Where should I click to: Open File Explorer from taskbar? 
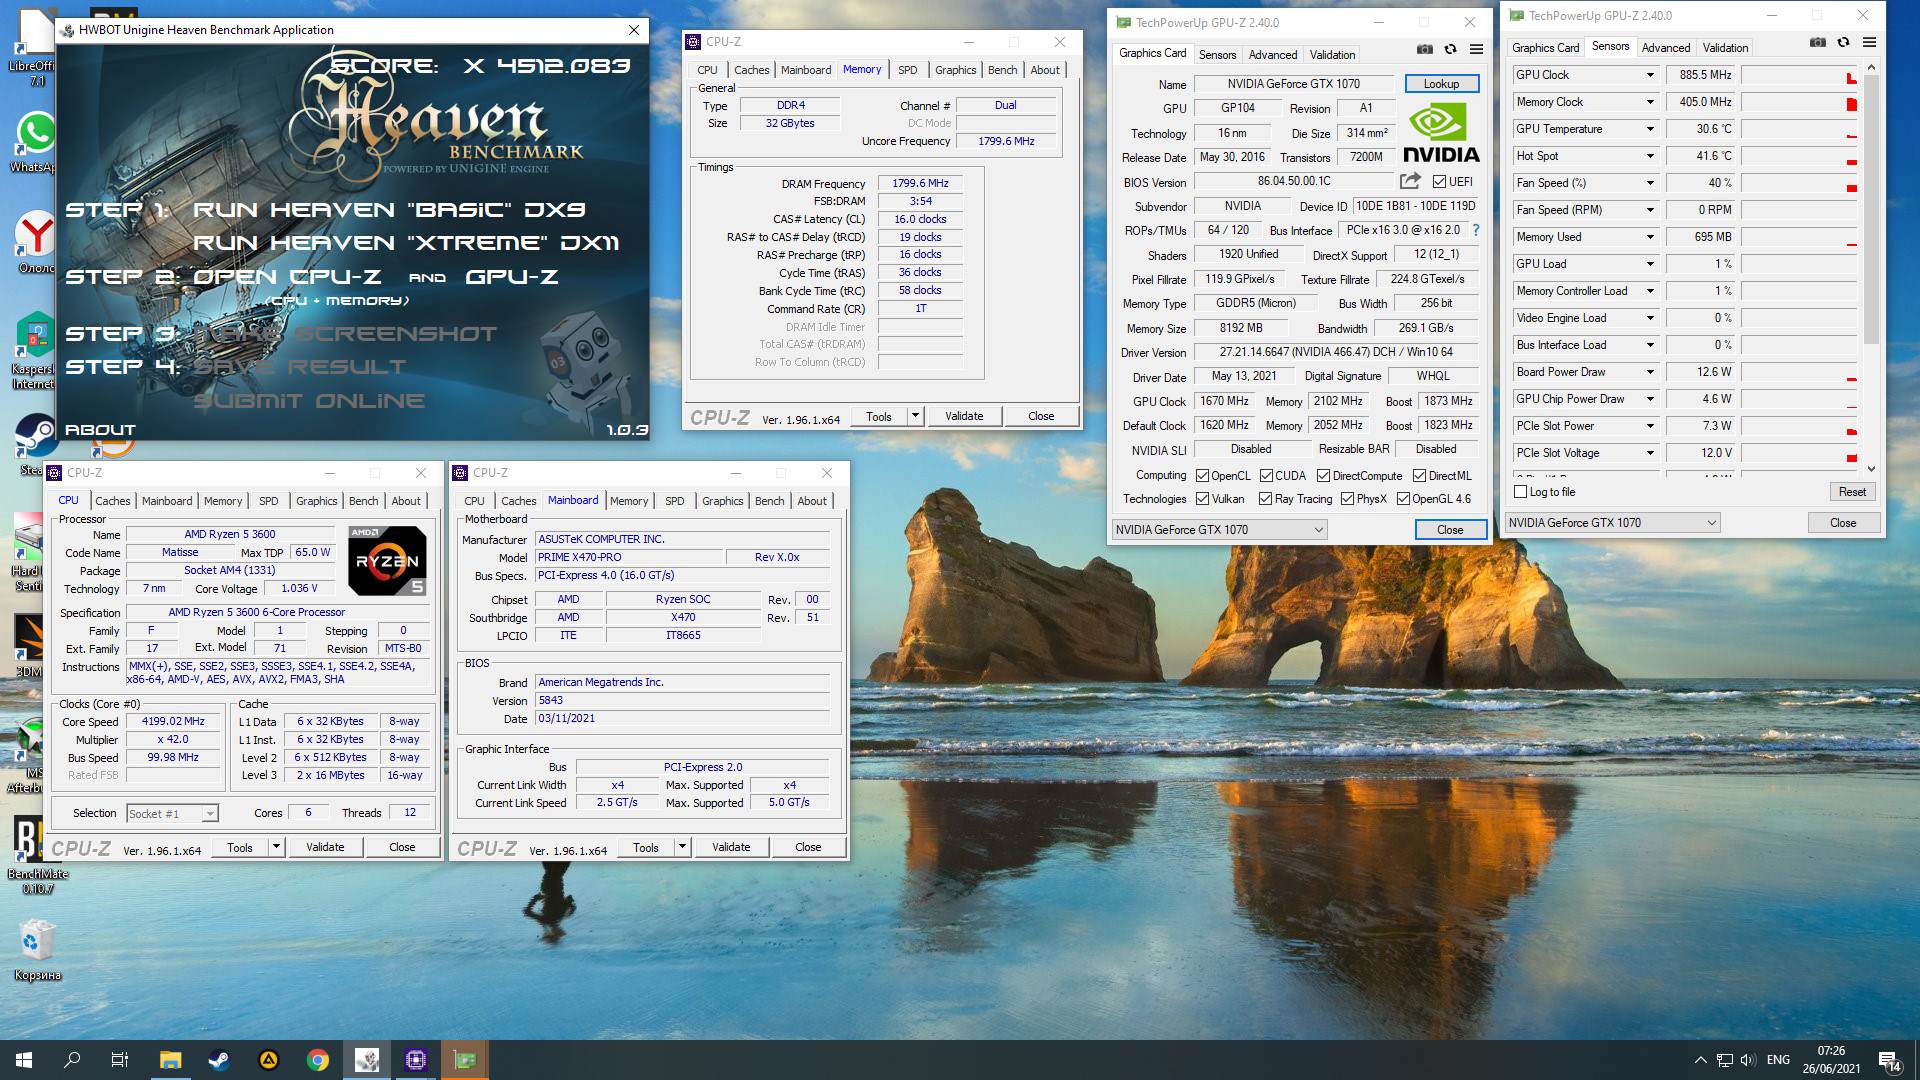[x=170, y=1060]
